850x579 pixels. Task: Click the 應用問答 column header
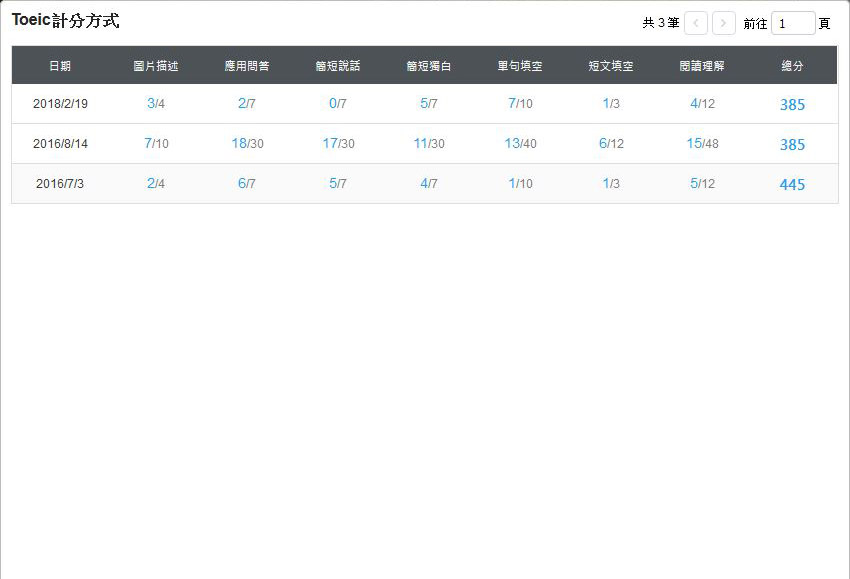click(x=247, y=66)
